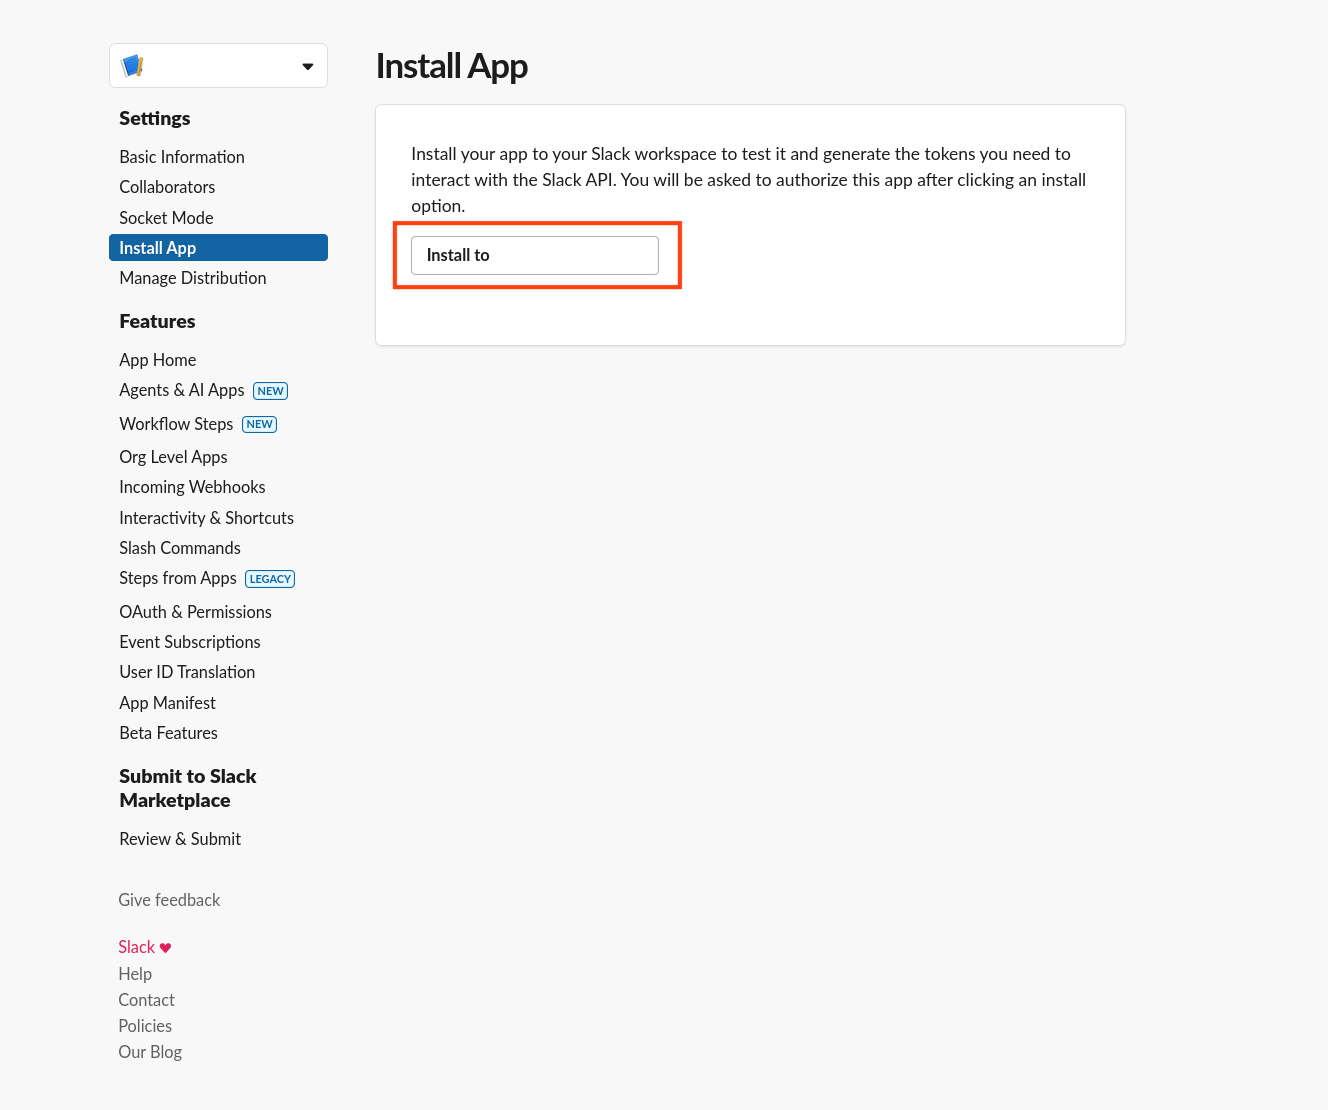Click the heart icon next to Slack

point(166,948)
